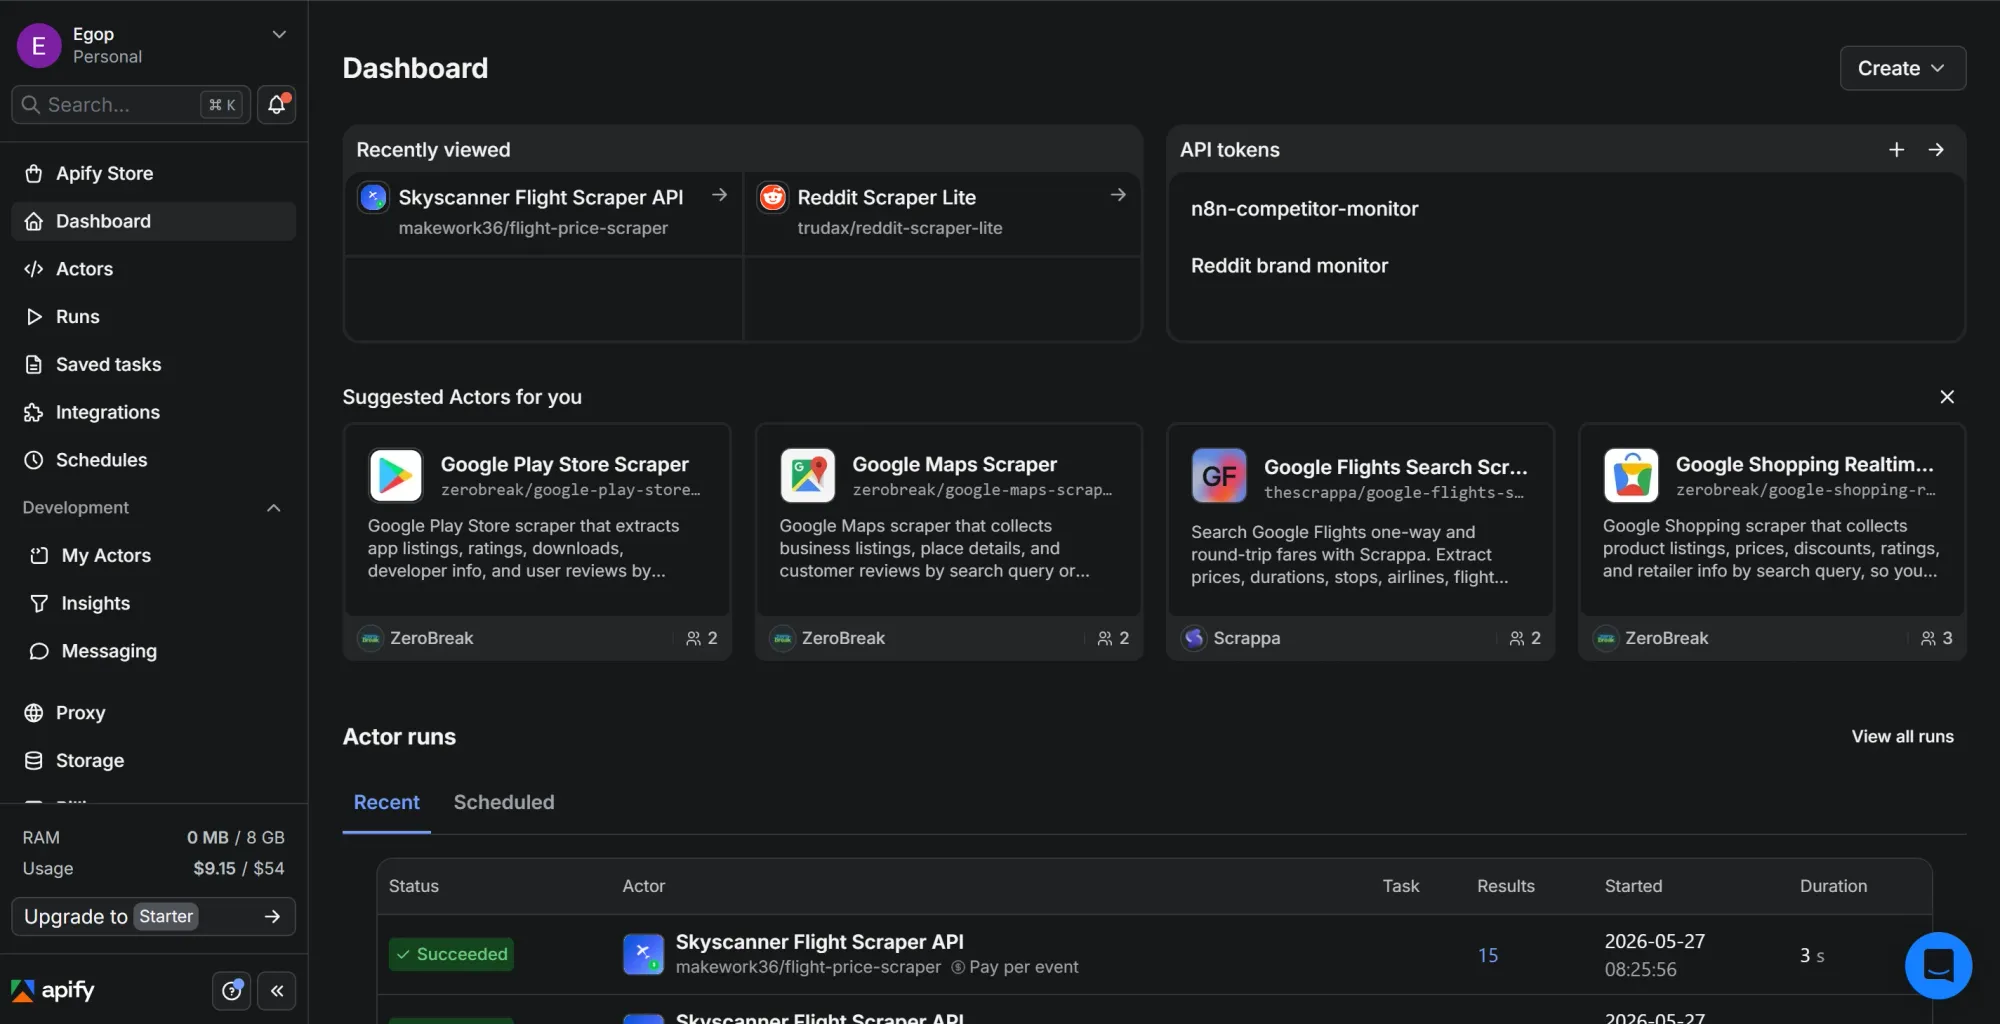Open Google Flights Search Scraper card

(1360, 542)
